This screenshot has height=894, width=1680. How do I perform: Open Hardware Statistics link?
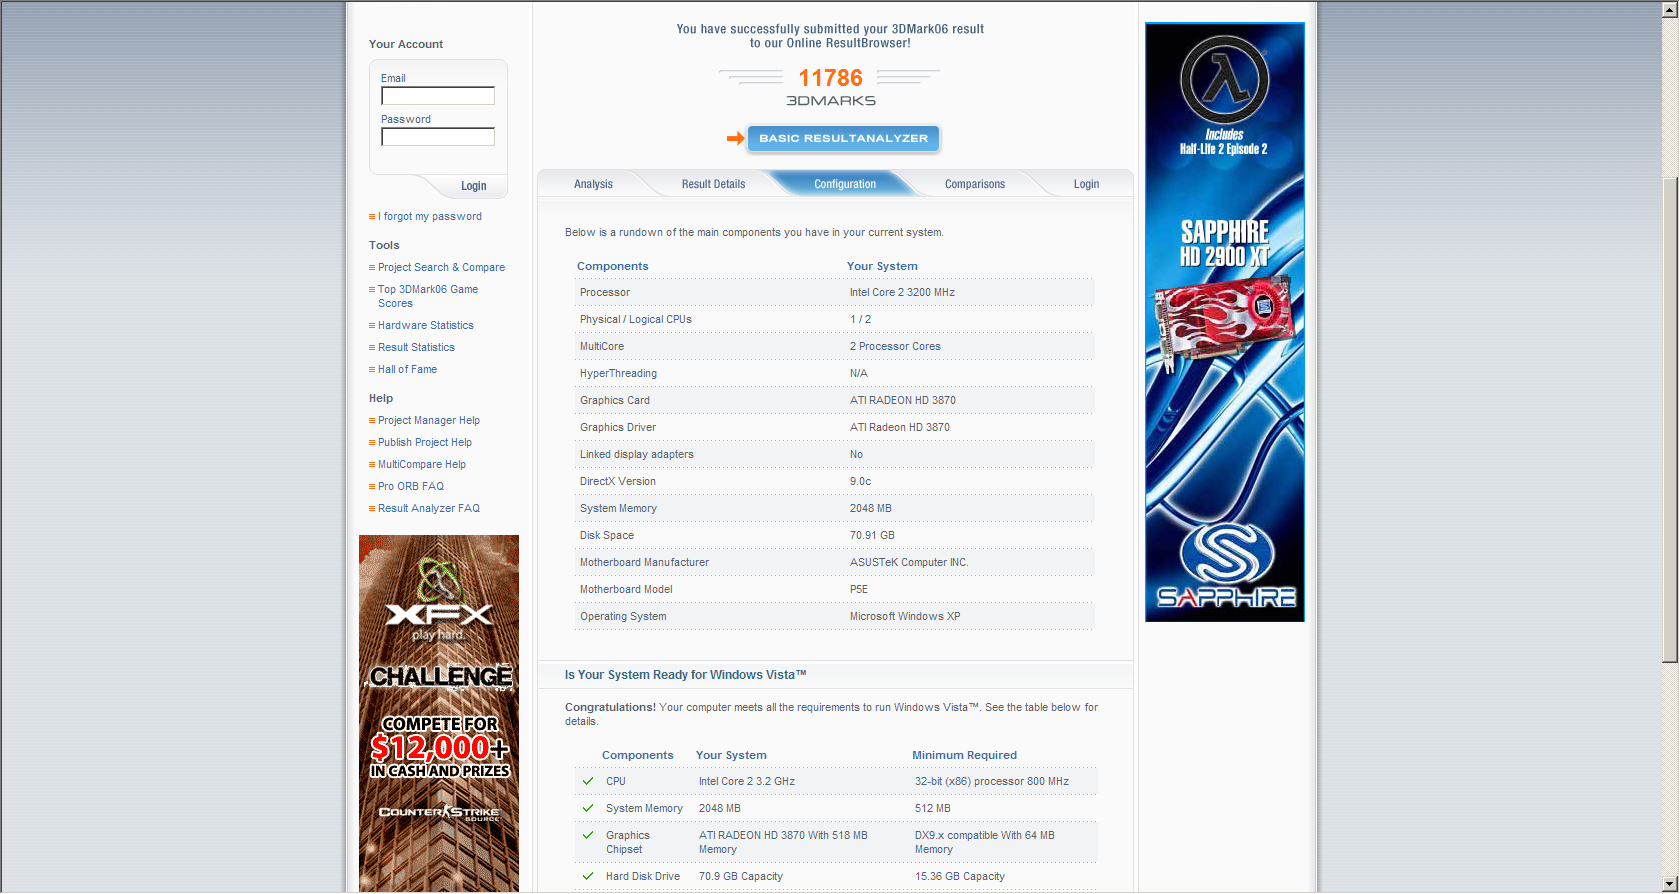[426, 325]
